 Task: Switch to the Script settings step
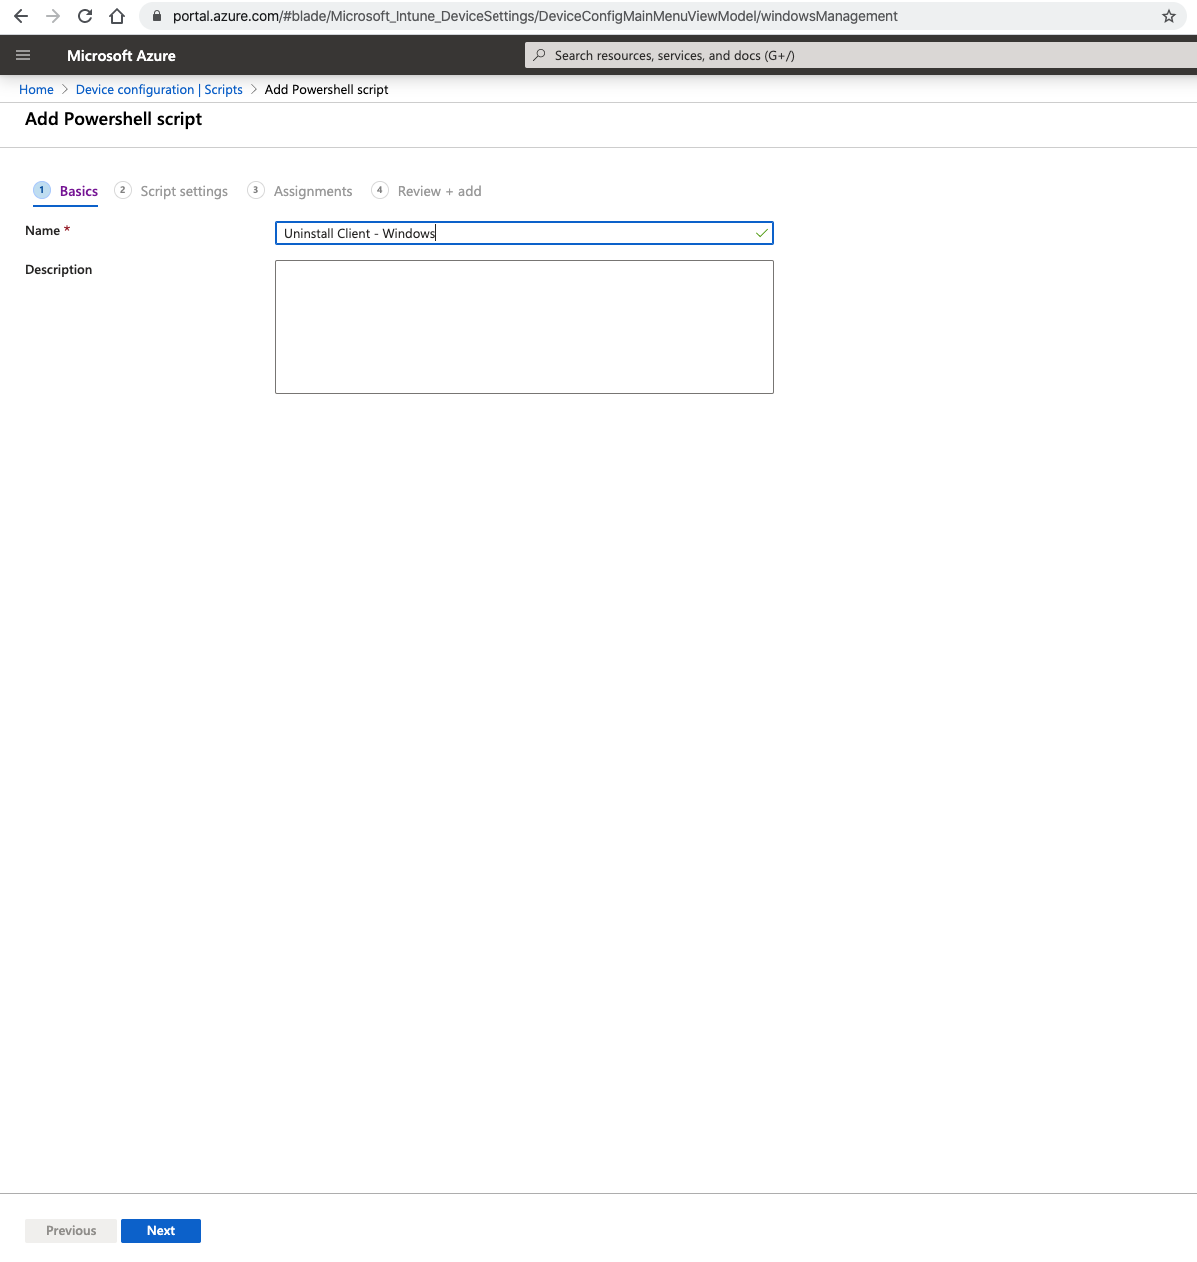[183, 191]
